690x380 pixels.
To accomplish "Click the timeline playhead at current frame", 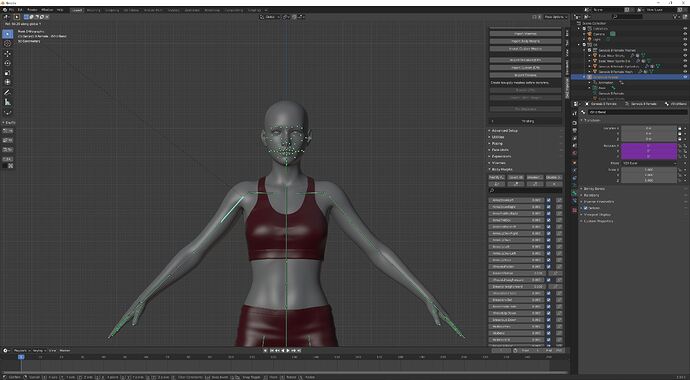I will pyautogui.click(x=21, y=357).
